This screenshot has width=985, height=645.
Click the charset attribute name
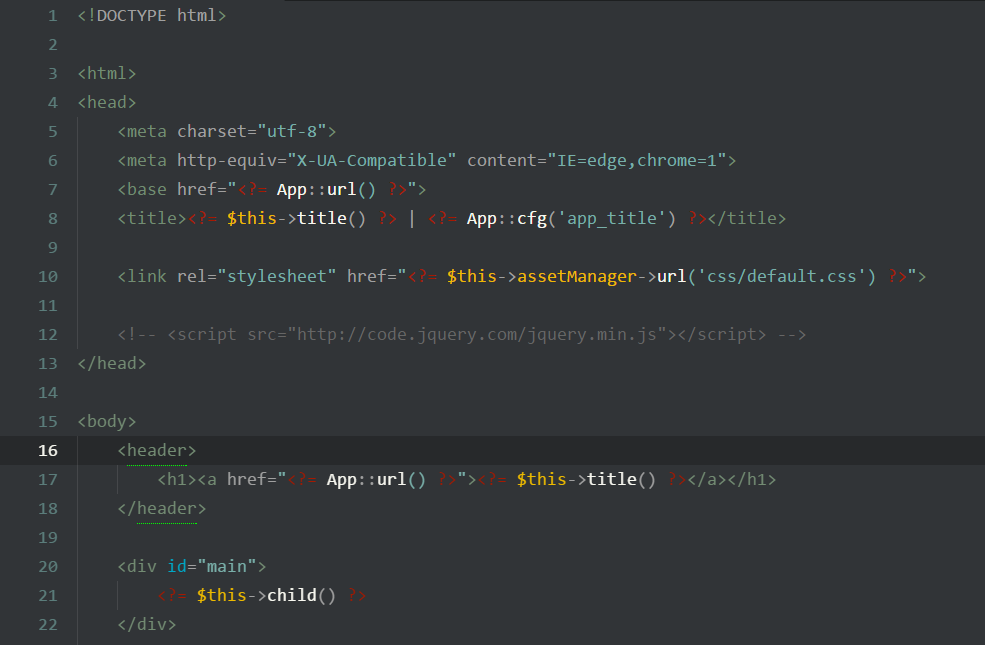coord(212,131)
